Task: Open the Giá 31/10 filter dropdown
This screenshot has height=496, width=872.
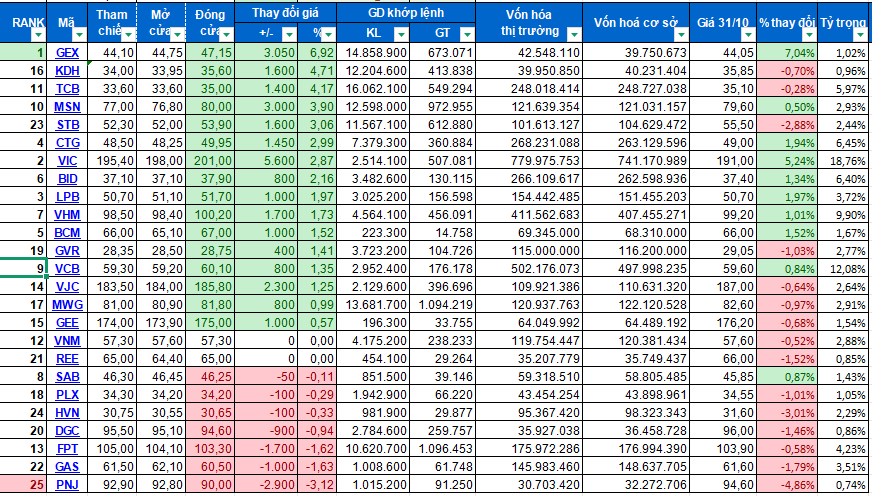Action: point(750,36)
